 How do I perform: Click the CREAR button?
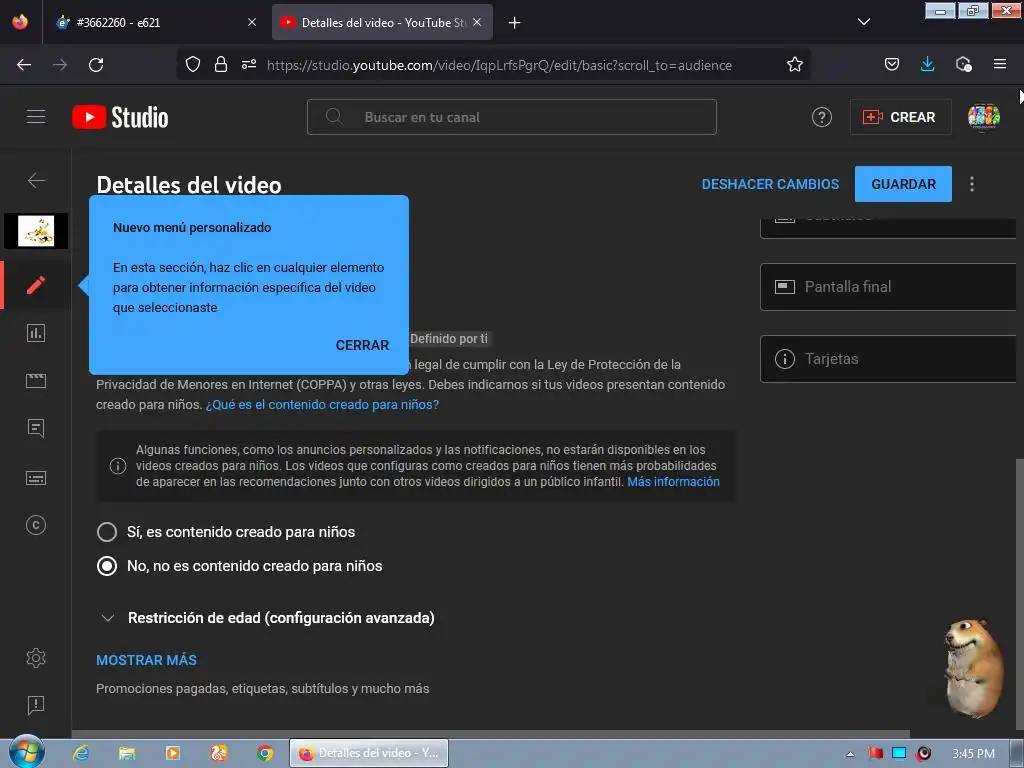(x=901, y=118)
